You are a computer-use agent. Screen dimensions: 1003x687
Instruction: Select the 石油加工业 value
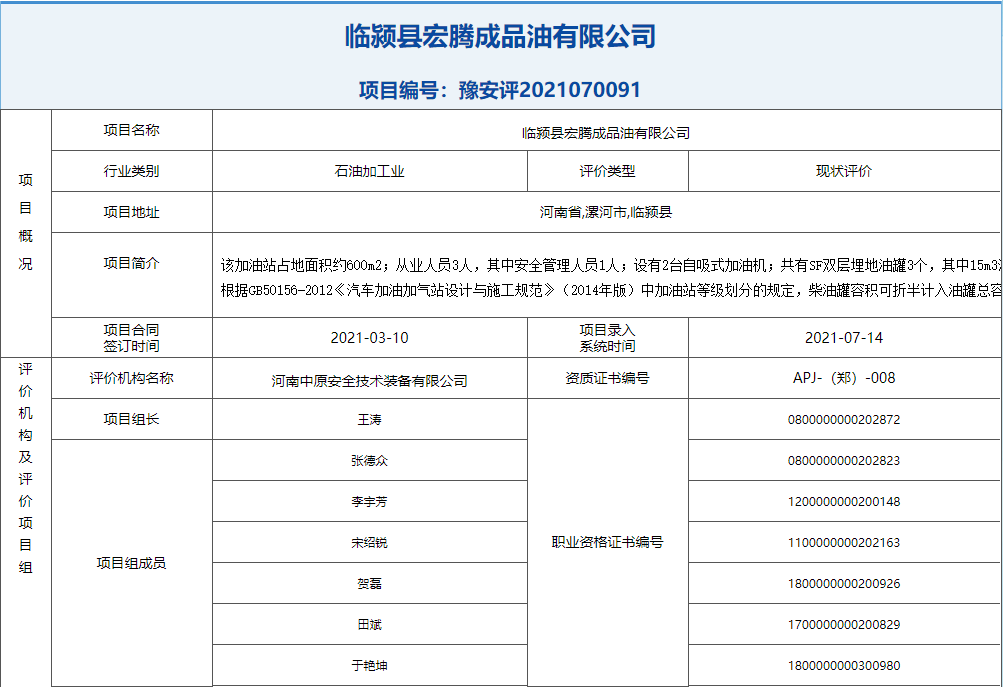click(369, 171)
